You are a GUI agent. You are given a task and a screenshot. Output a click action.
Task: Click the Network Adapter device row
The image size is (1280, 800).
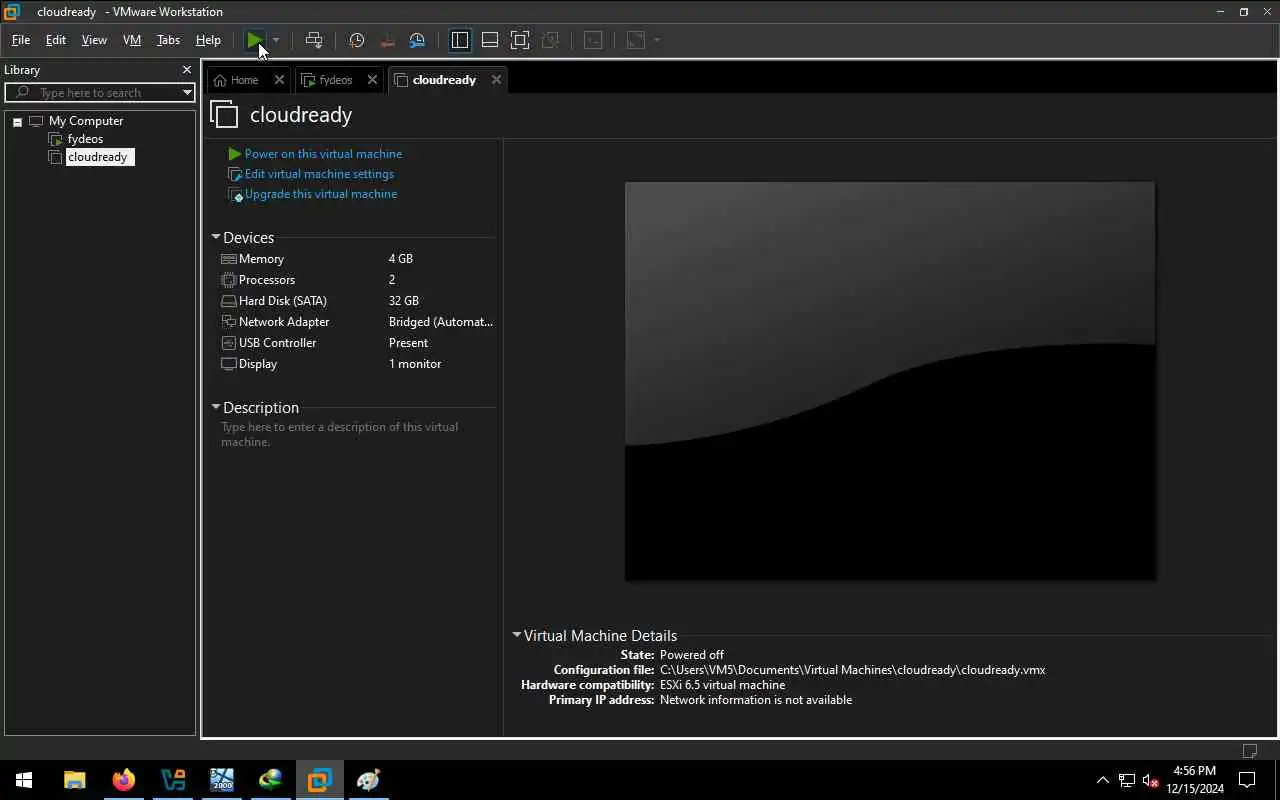tap(356, 322)
